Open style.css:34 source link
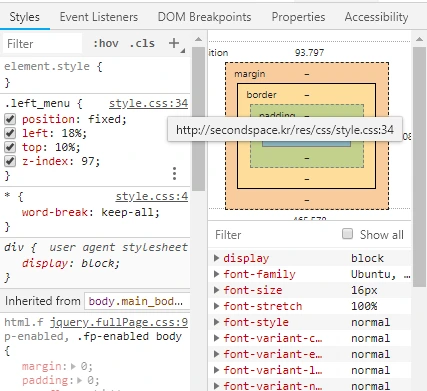 148,103
